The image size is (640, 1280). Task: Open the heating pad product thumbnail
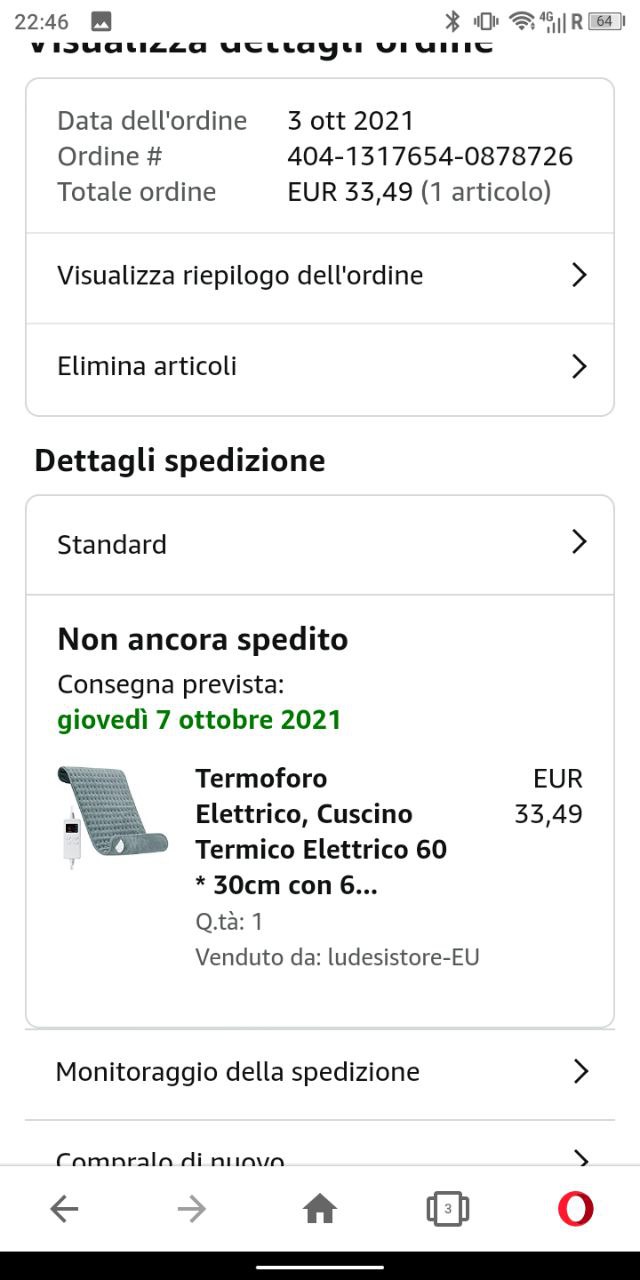(111, 818)
